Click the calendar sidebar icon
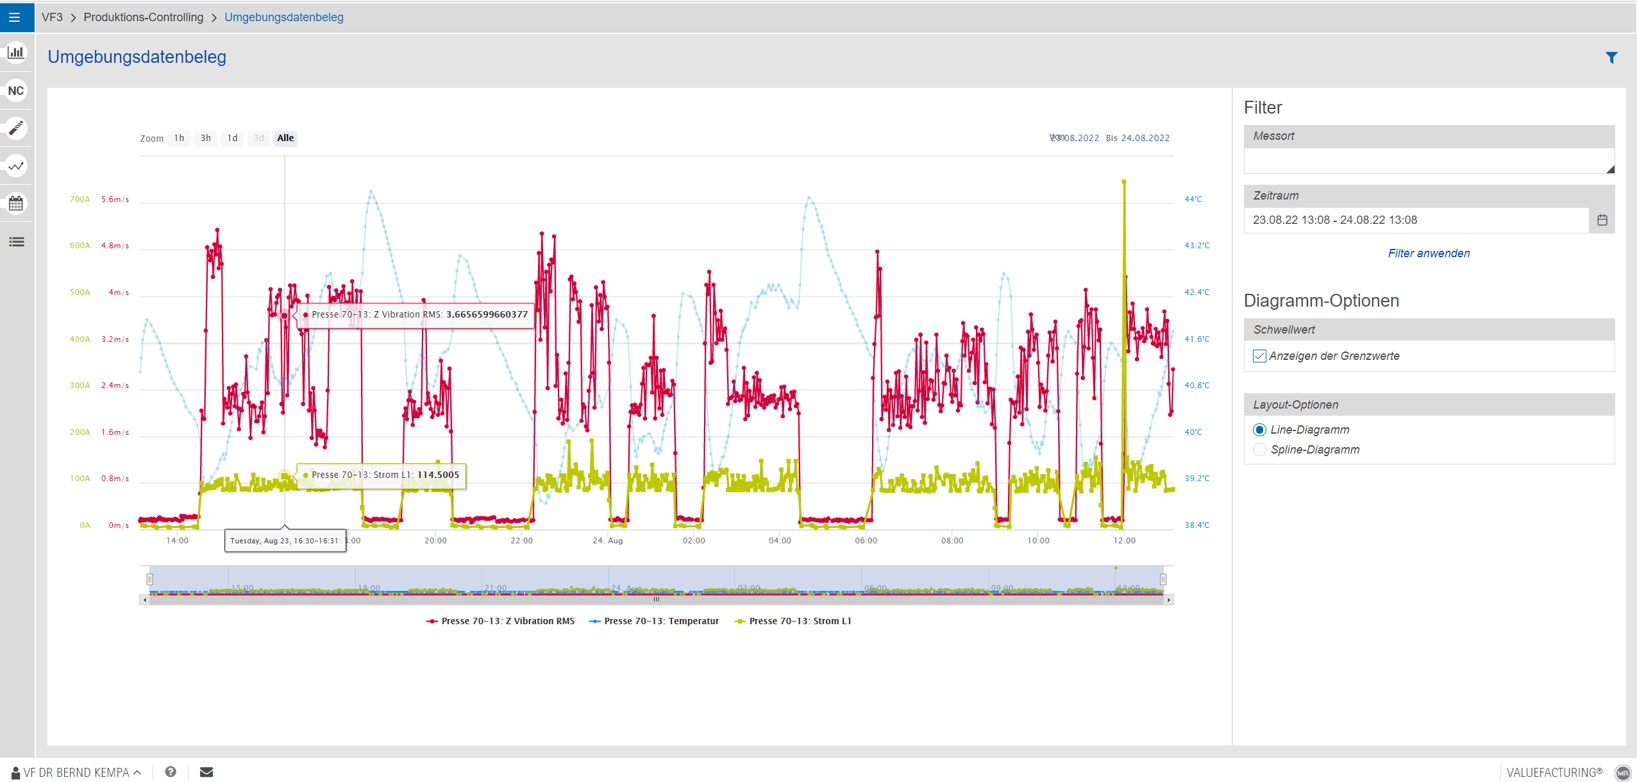Image resolution: width=1637 pixels, height=782 pixels. (x=16, y=204)
